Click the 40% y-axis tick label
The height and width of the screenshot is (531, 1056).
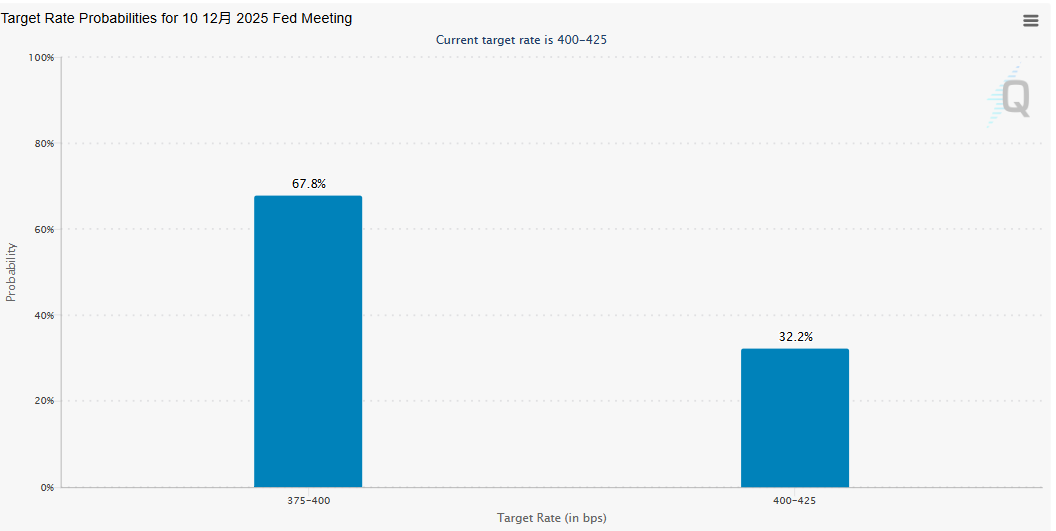tap(43, 316)
